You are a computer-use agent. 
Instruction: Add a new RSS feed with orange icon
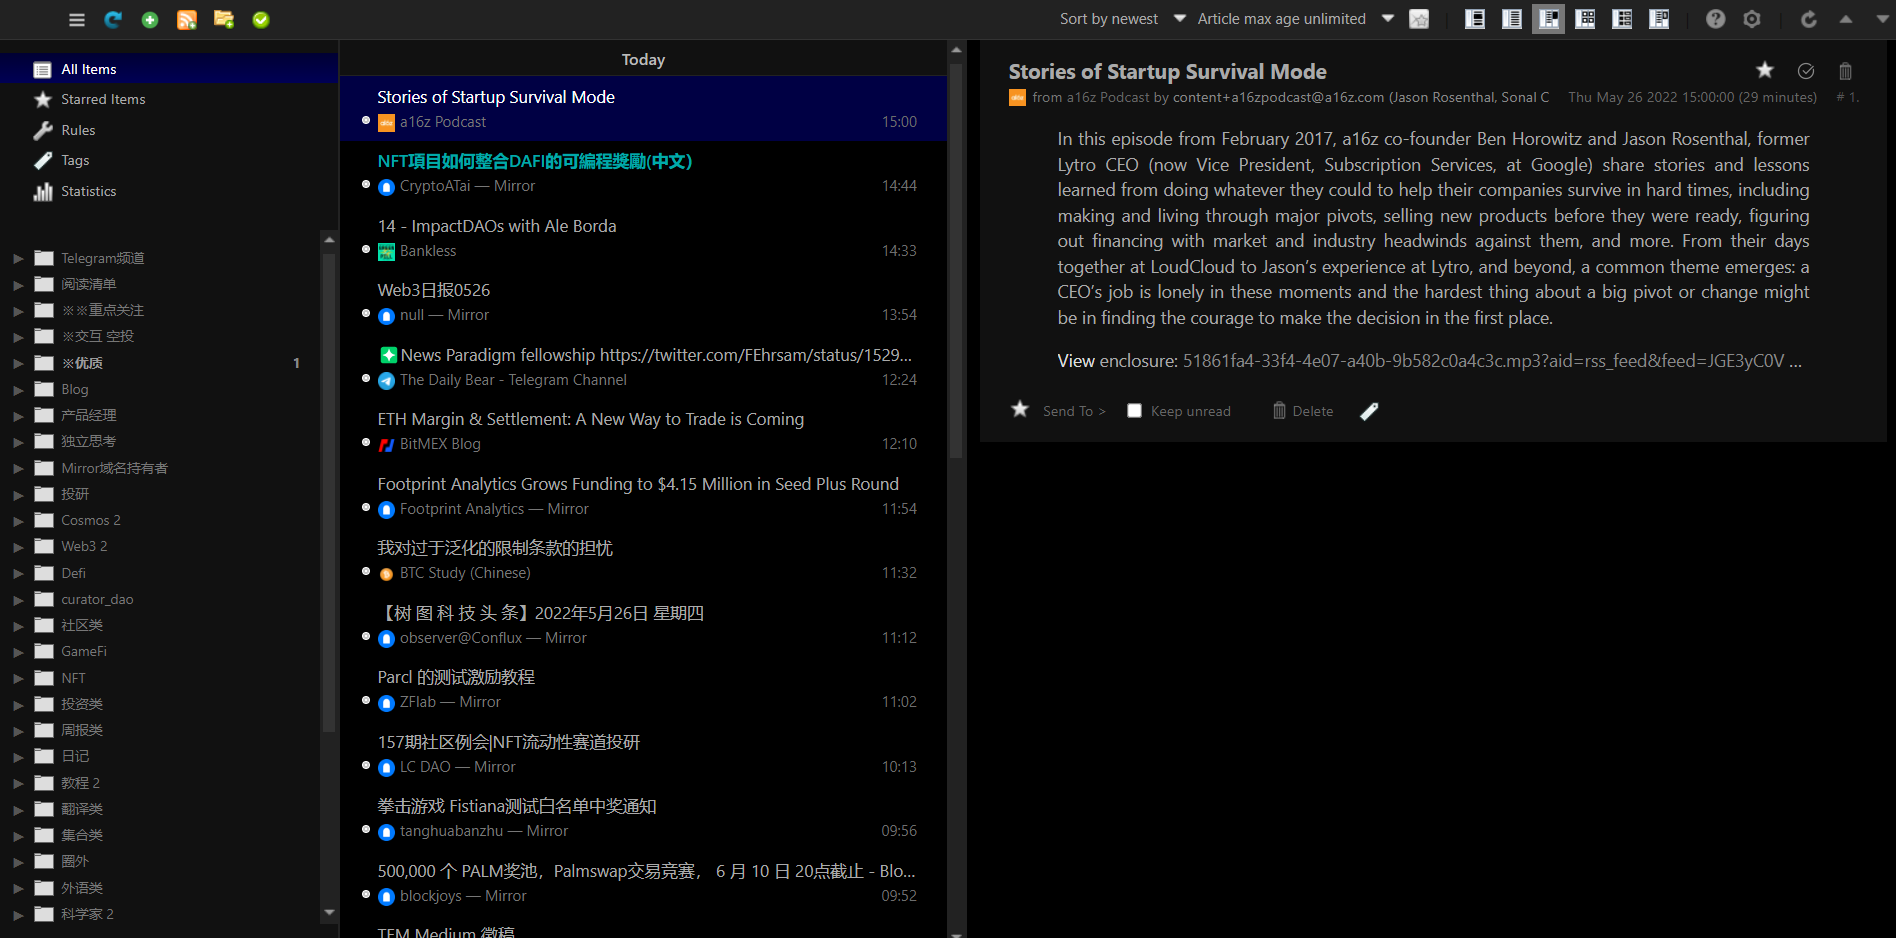(x=187, y=20)
